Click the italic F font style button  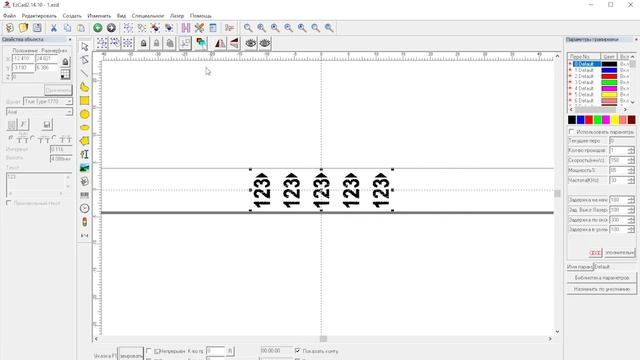coord(23,124)
